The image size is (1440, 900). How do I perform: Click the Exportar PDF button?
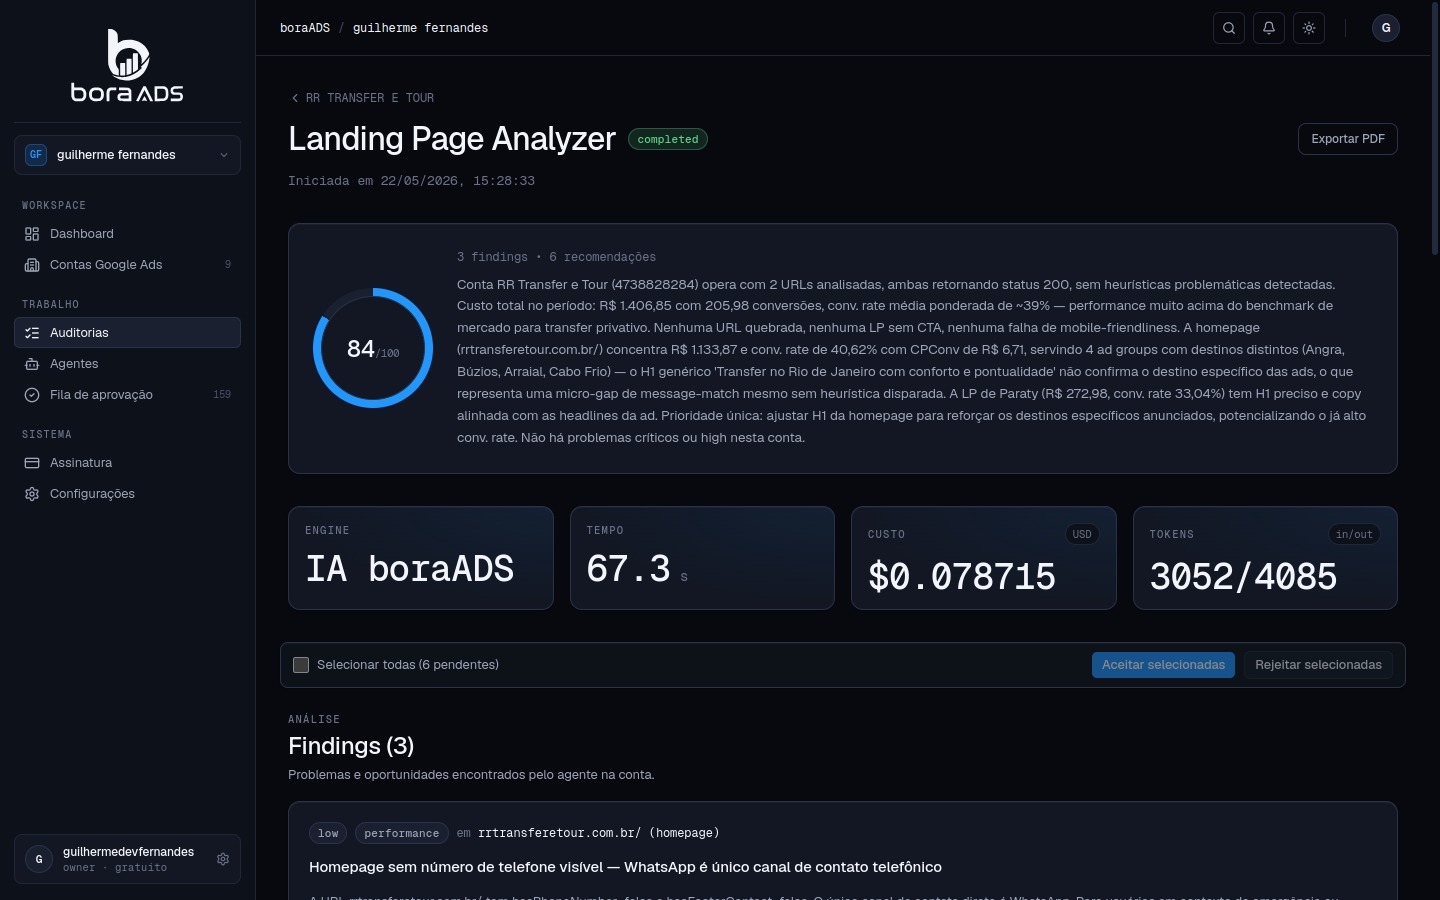tap(1348, 139)
